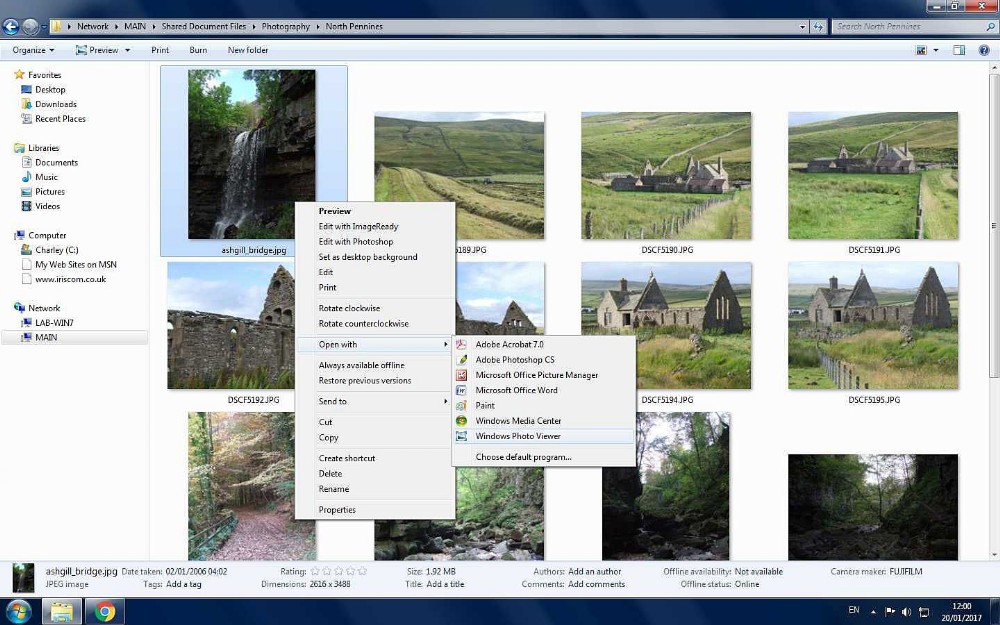Select the DSCF5191.JPG thumbnail
This screenshot has width=1000, height=625.
click(x=873, y=176)
